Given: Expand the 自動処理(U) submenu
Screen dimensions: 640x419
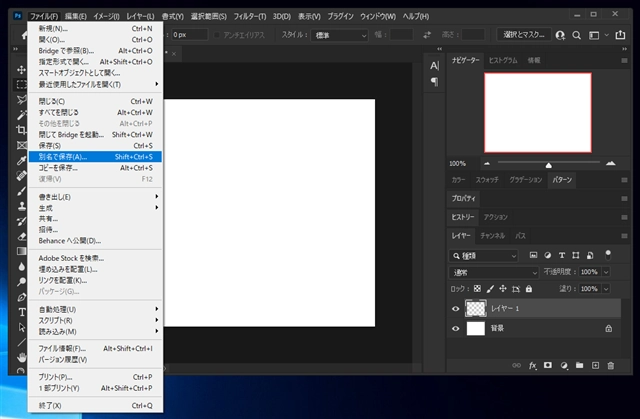Looking at the screenshot, I should coord(96,310).
